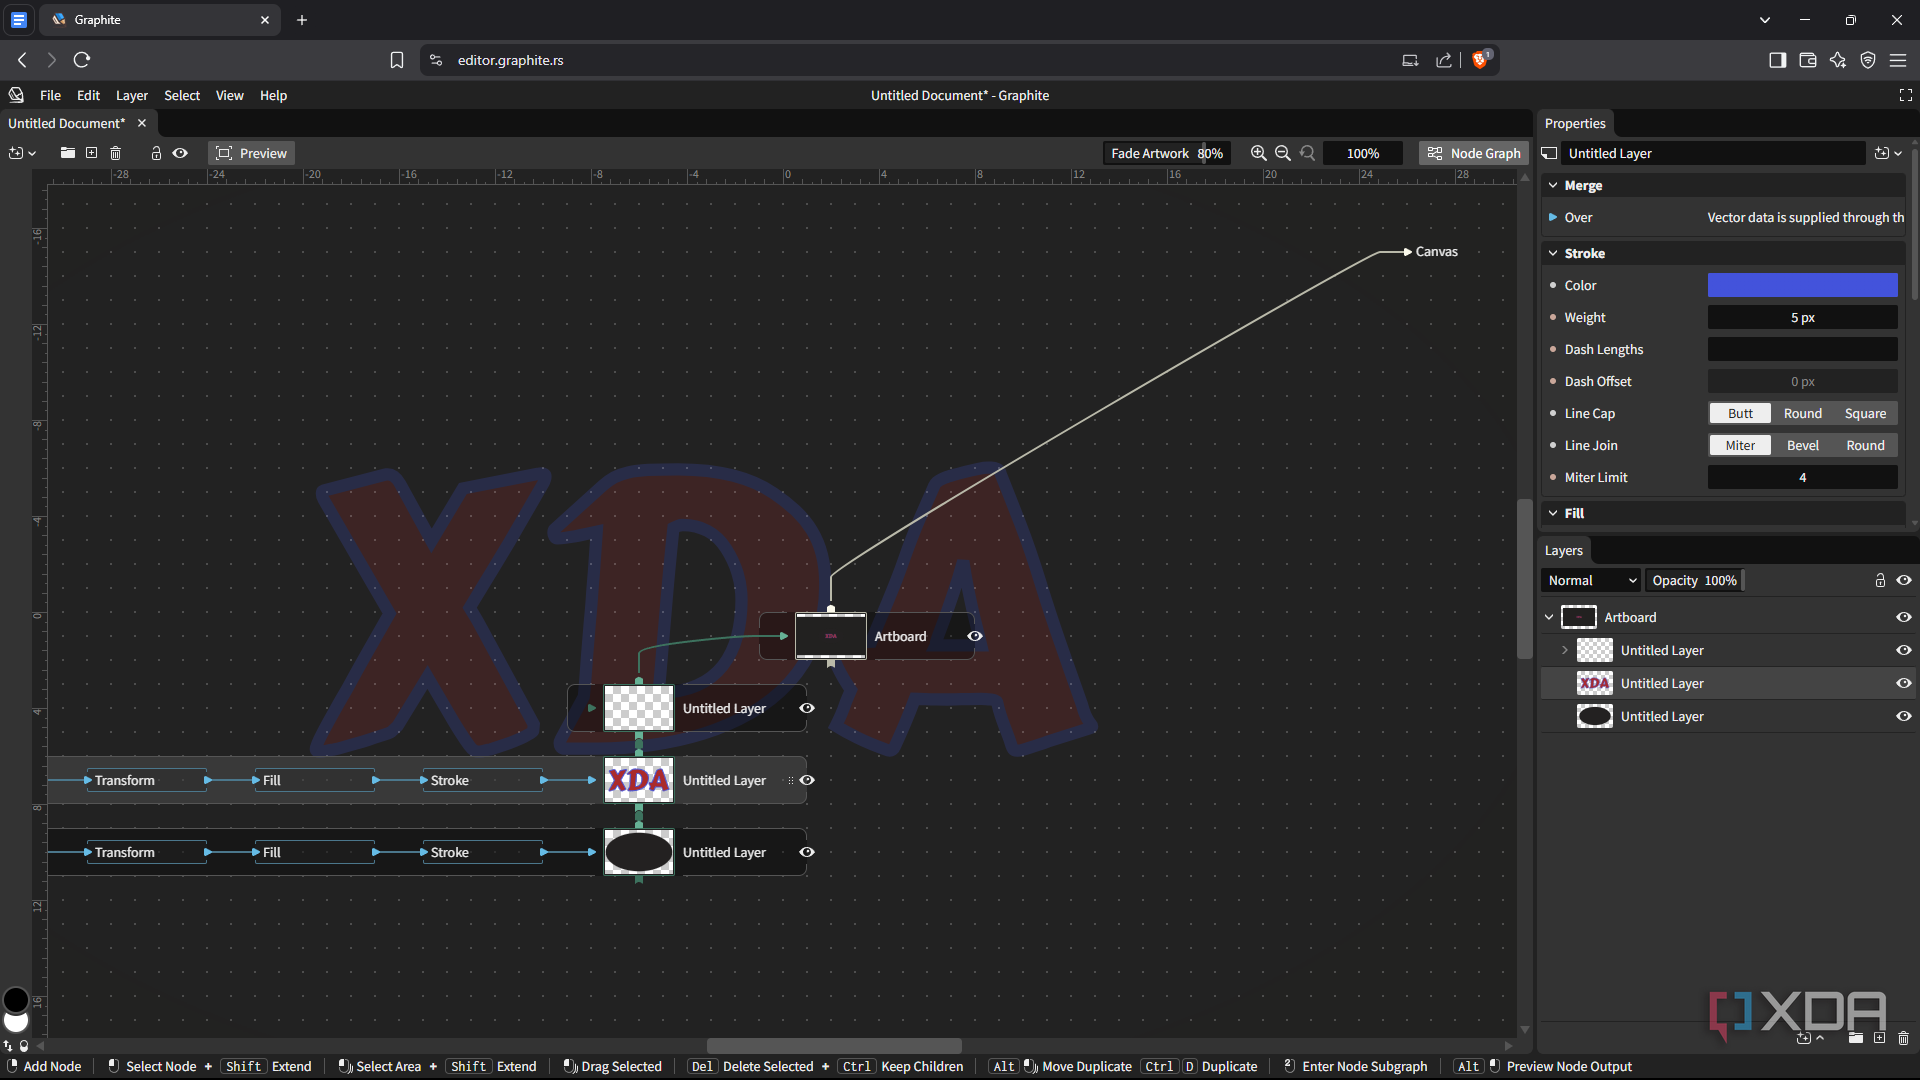Open the Stroke color swatch
The width and height of the screenshot is (1920, 1080).
1802,285
